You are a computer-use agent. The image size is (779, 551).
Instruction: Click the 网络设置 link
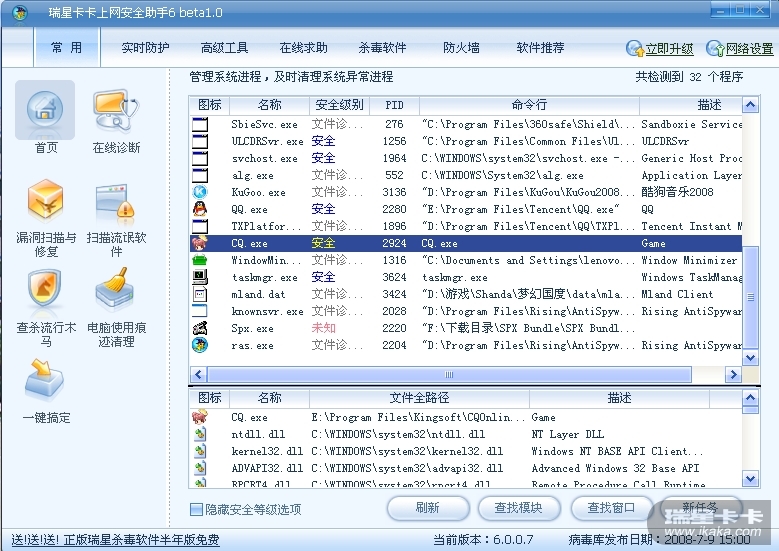click(x=750, y=49)
